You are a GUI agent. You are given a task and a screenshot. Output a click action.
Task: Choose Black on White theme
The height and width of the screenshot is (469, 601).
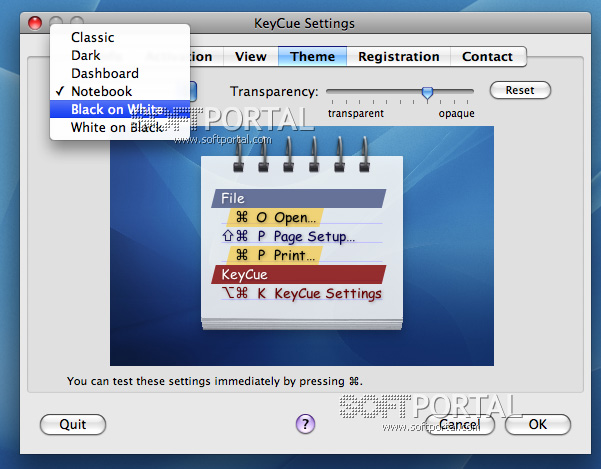pos(120,110)
